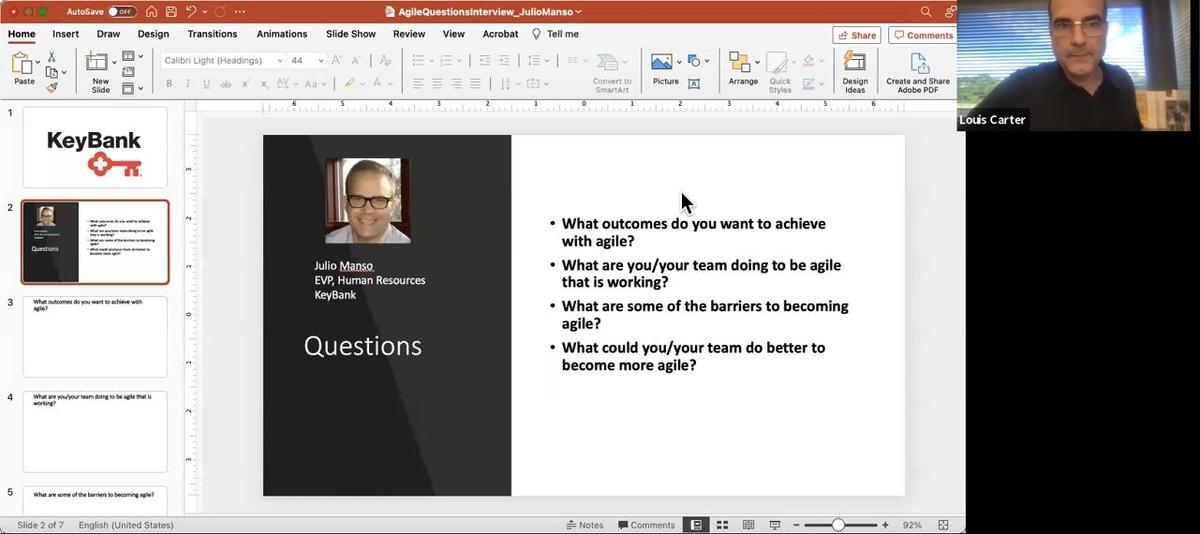Click the Reset slide icon
Screen dimensions: 1200x534
tap(128, 73)
